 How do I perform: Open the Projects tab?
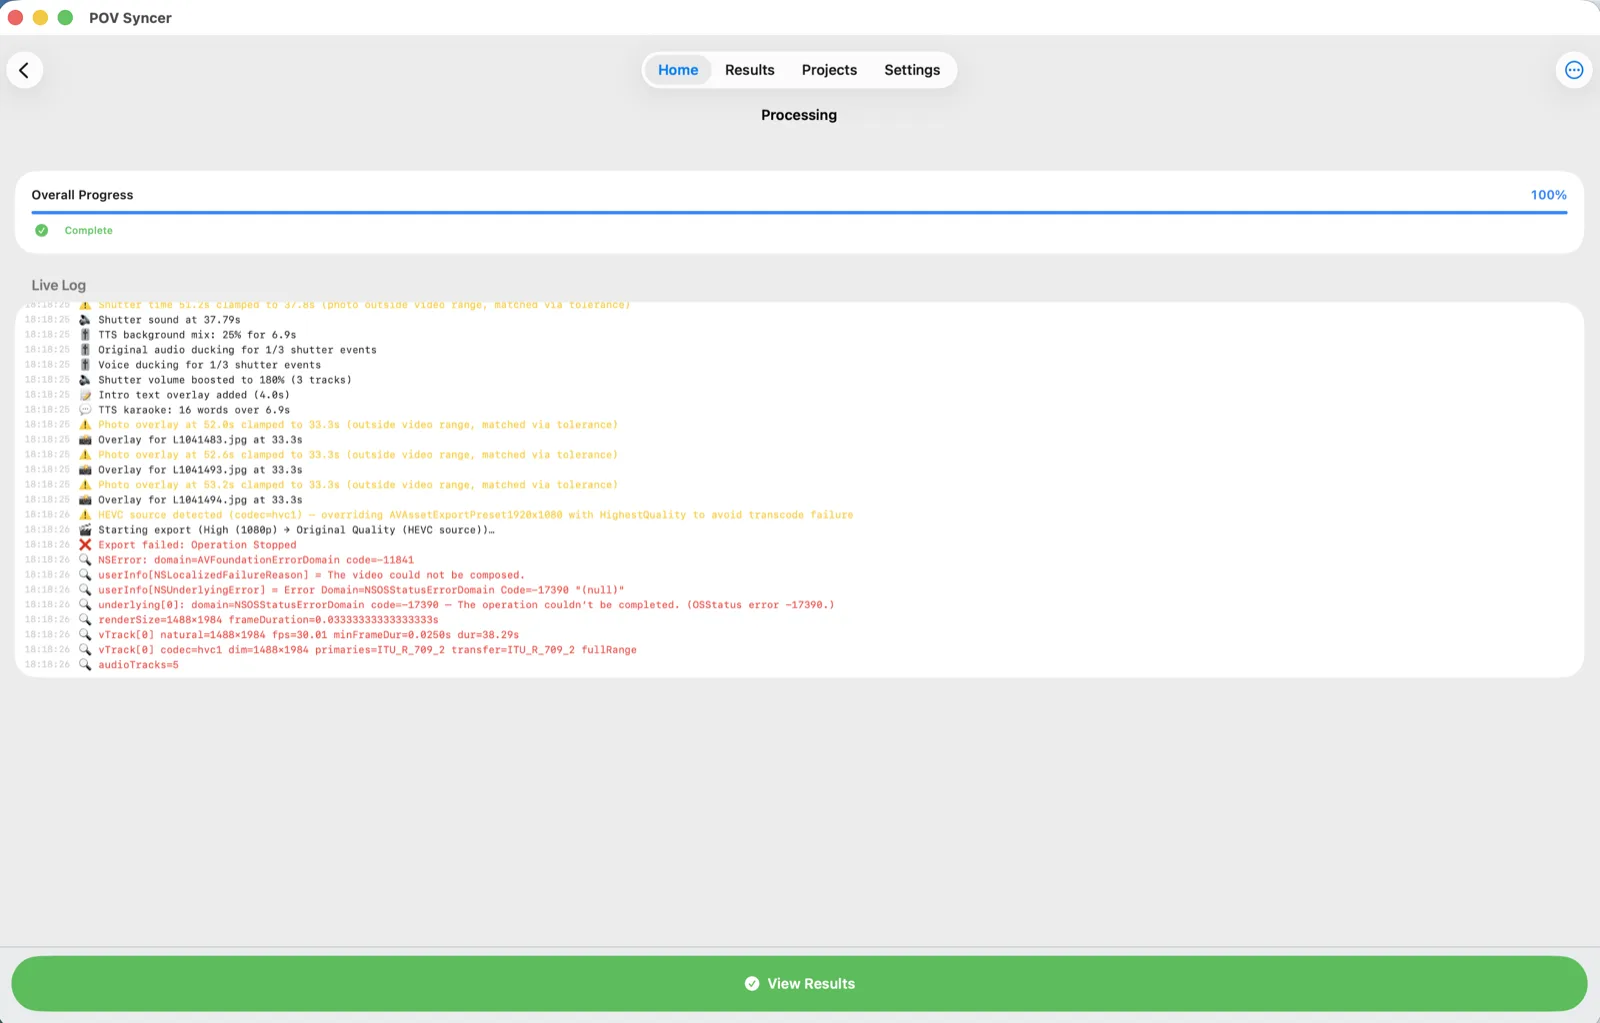tap(829, 70)
